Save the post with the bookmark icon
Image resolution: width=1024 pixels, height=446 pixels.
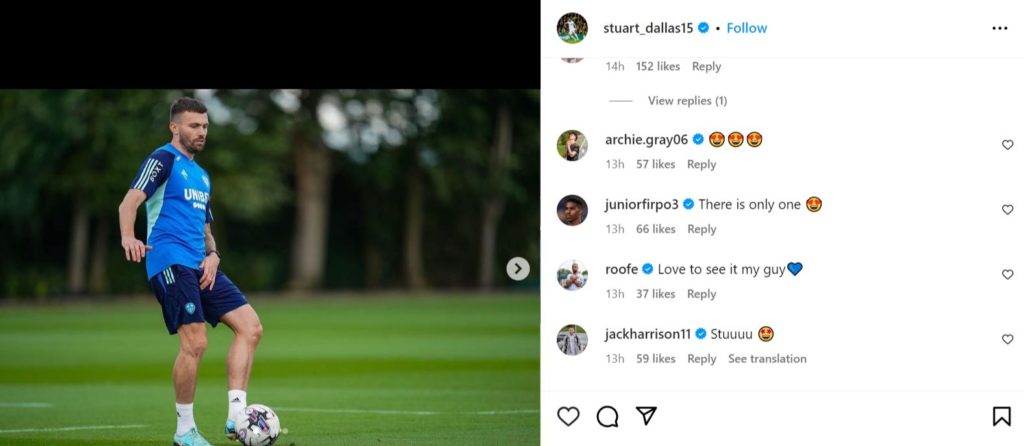[x=1001, y=416]
